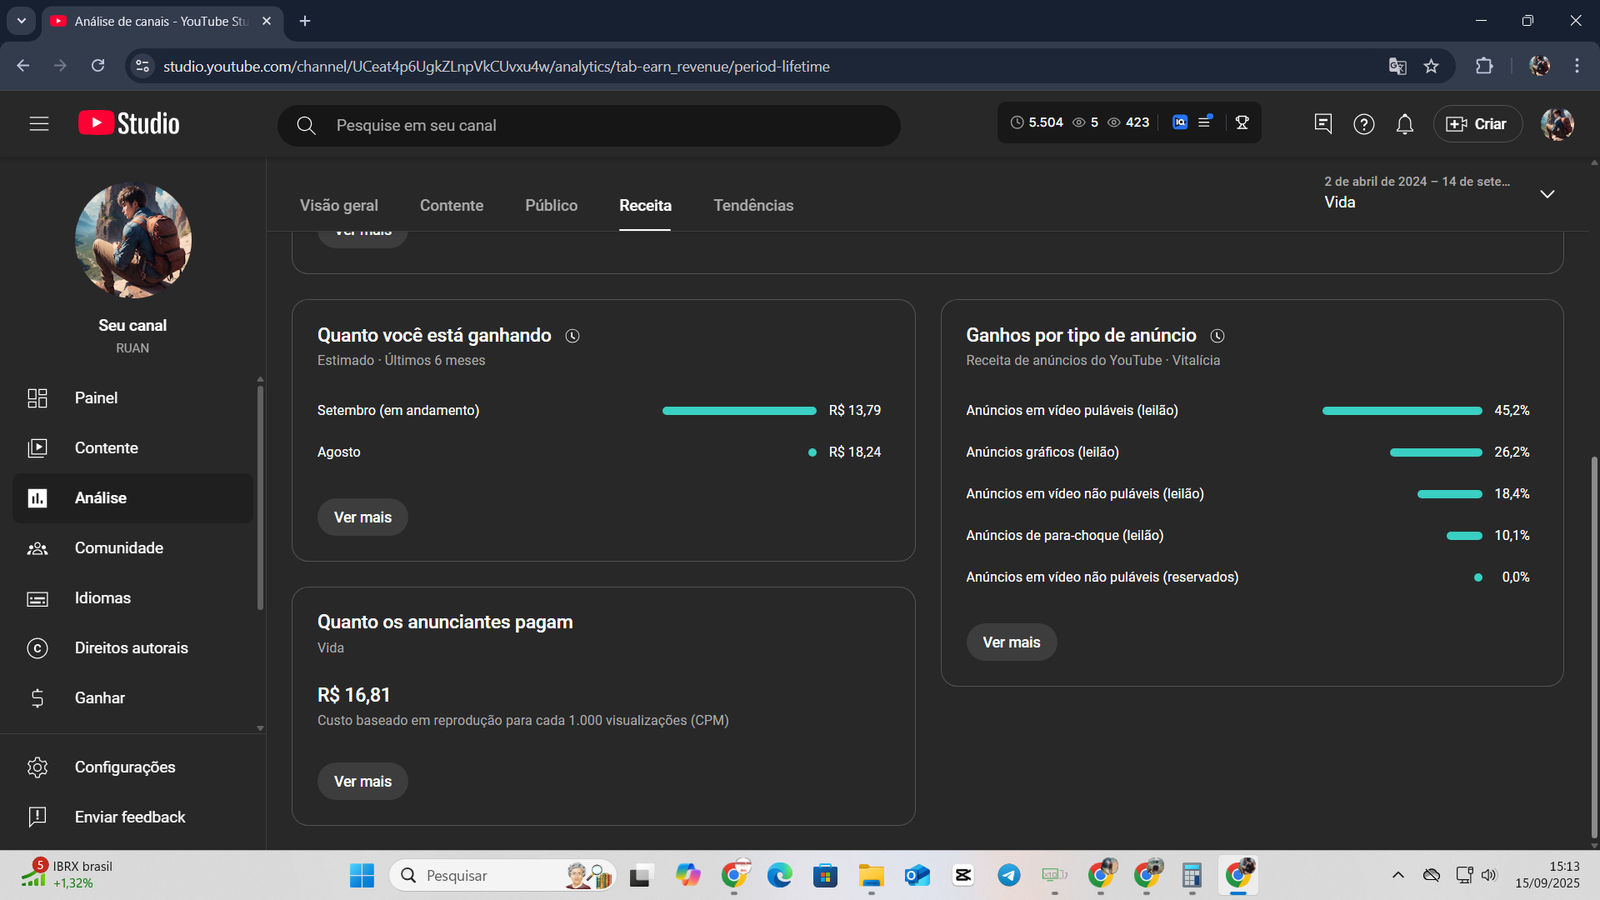The width and height of the screenshot is (1600, 900).
Task: Open CapCut from the taskbar
Action: click(x=963, y=876)
